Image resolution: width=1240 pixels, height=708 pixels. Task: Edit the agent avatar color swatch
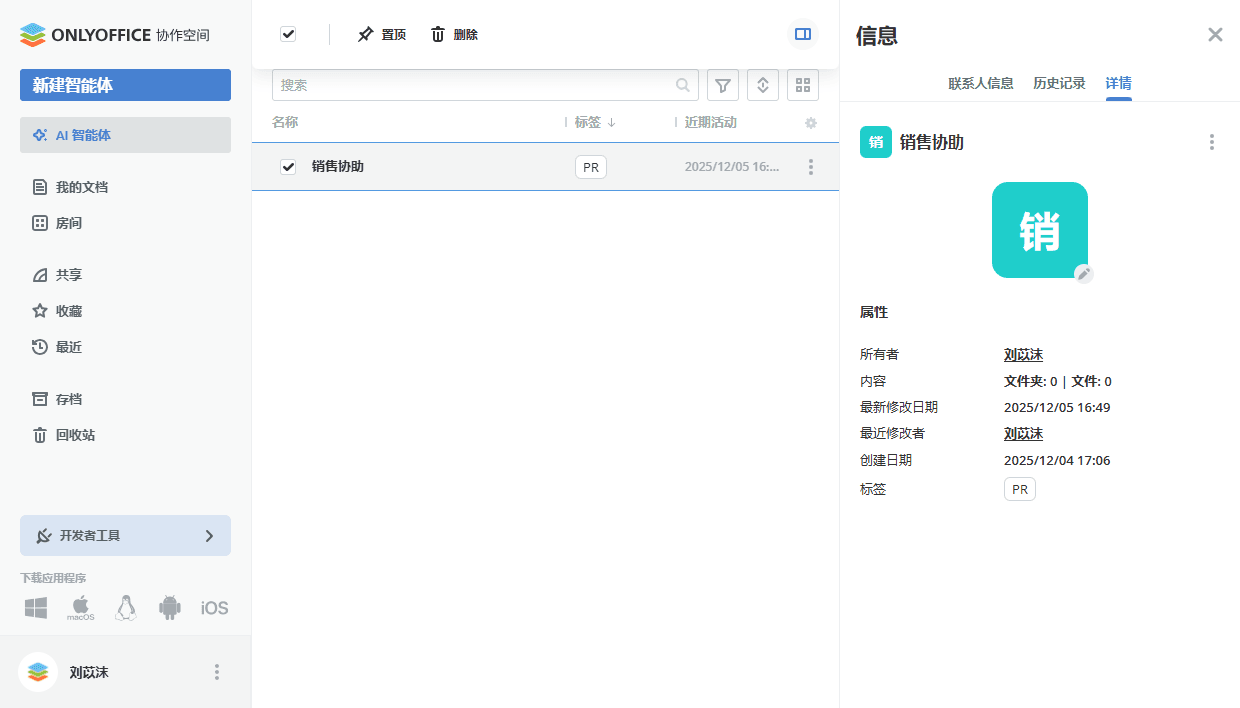click(1083, 273)
